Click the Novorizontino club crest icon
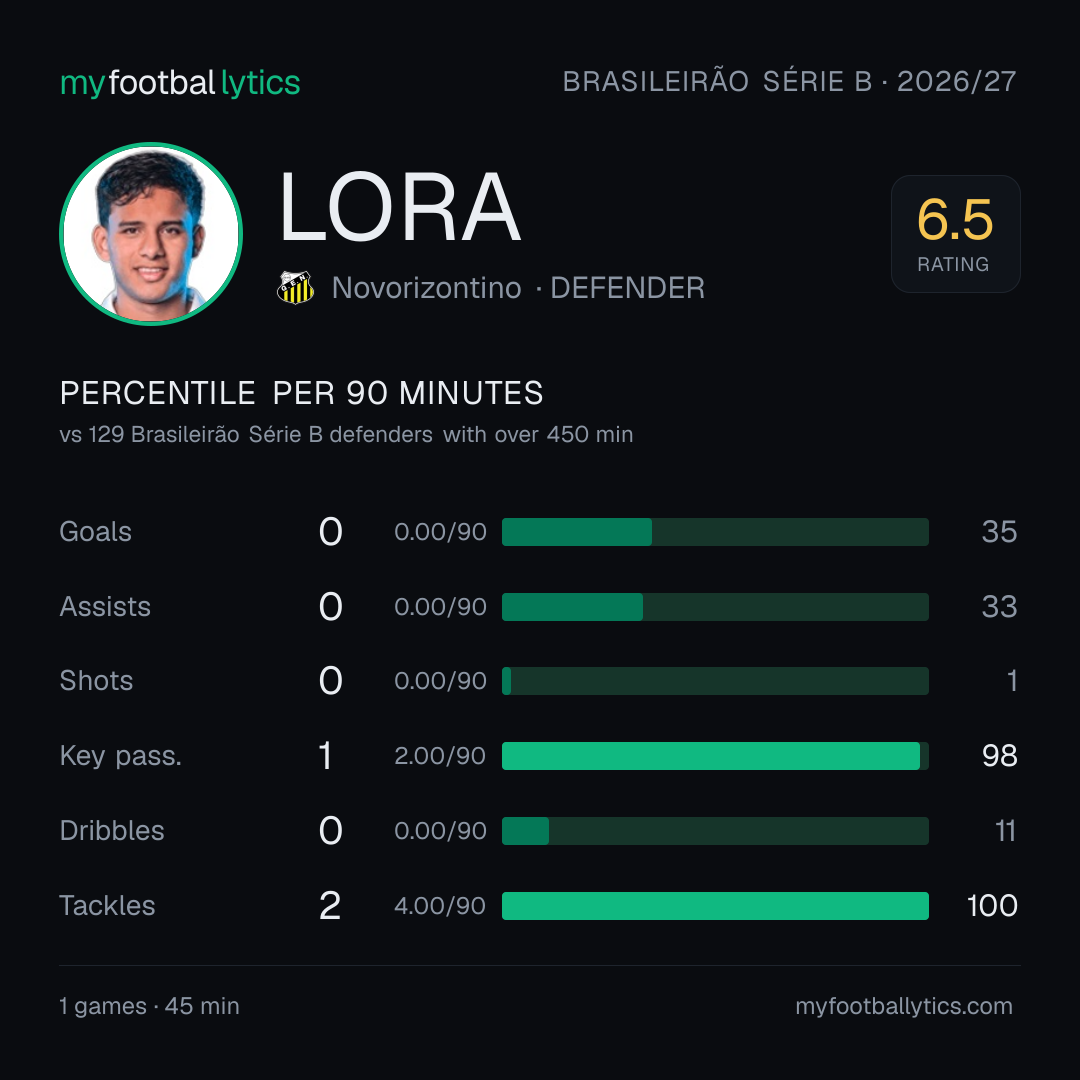Viewport: 1080px width, 1080px height. [295, 288]
